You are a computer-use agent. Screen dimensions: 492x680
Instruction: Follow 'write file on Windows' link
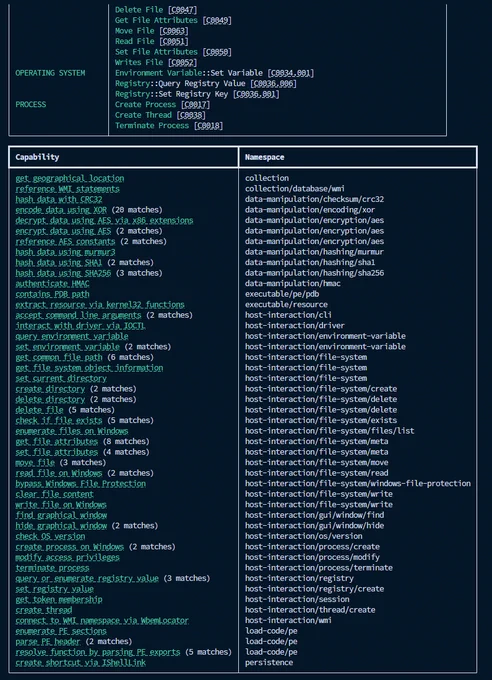coord(61,504)
